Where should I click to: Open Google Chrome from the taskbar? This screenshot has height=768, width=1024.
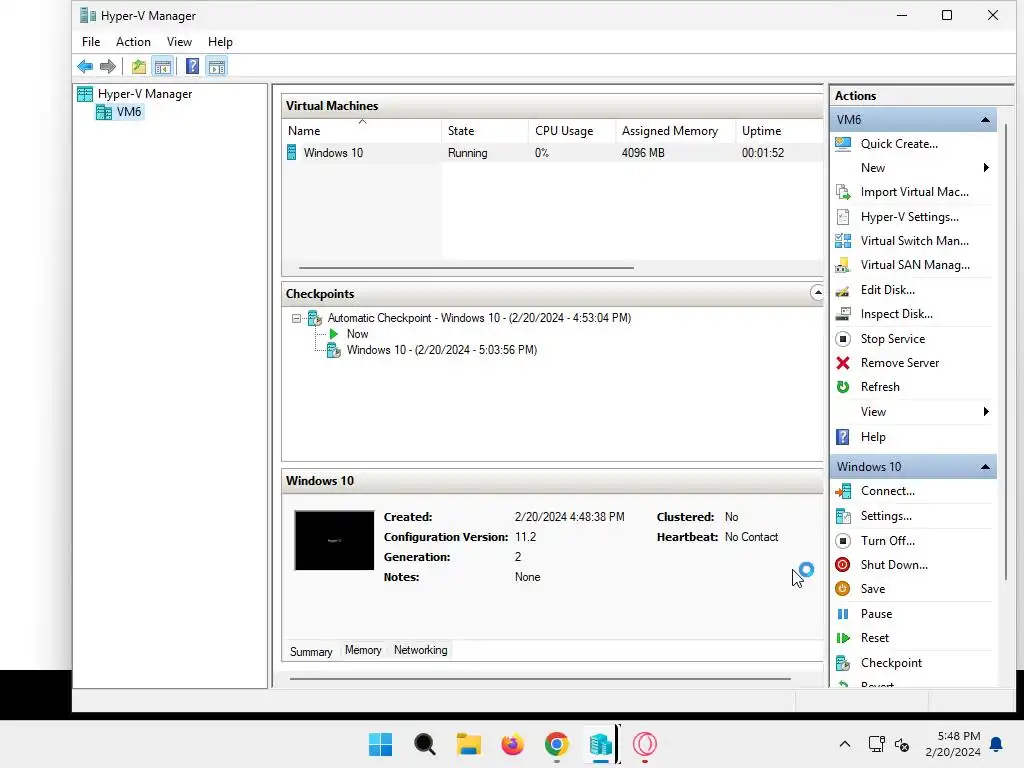point(556,744)
